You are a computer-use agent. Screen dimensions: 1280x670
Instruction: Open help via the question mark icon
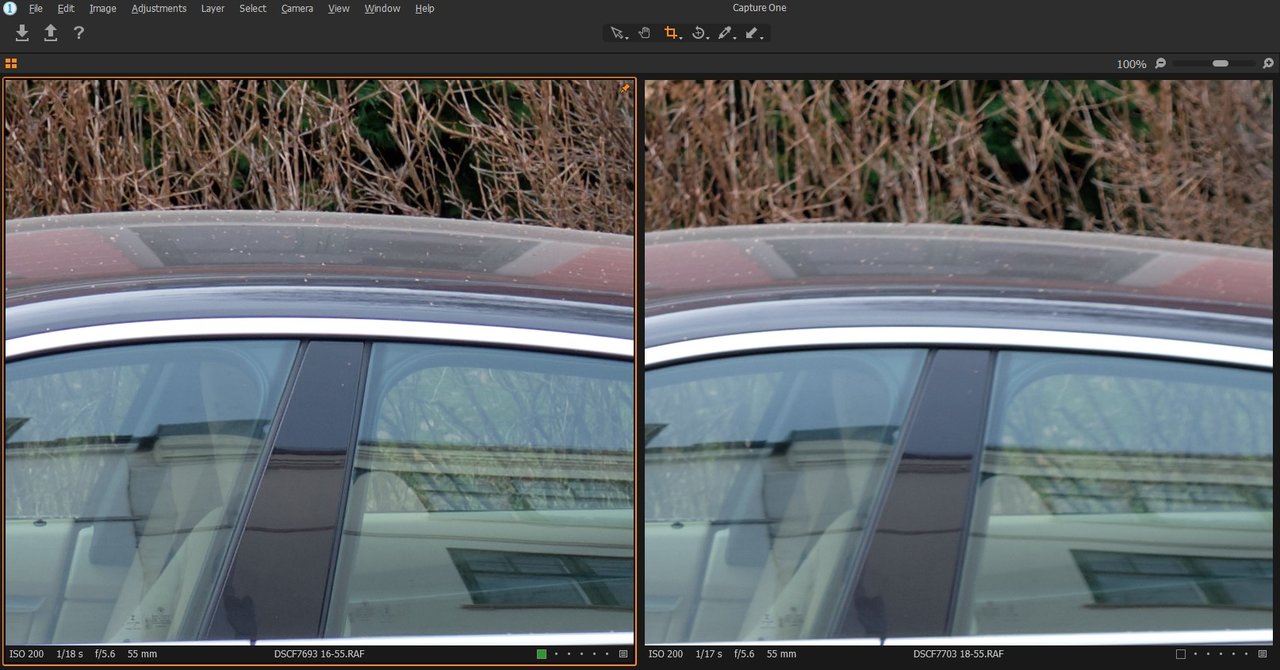79,33
